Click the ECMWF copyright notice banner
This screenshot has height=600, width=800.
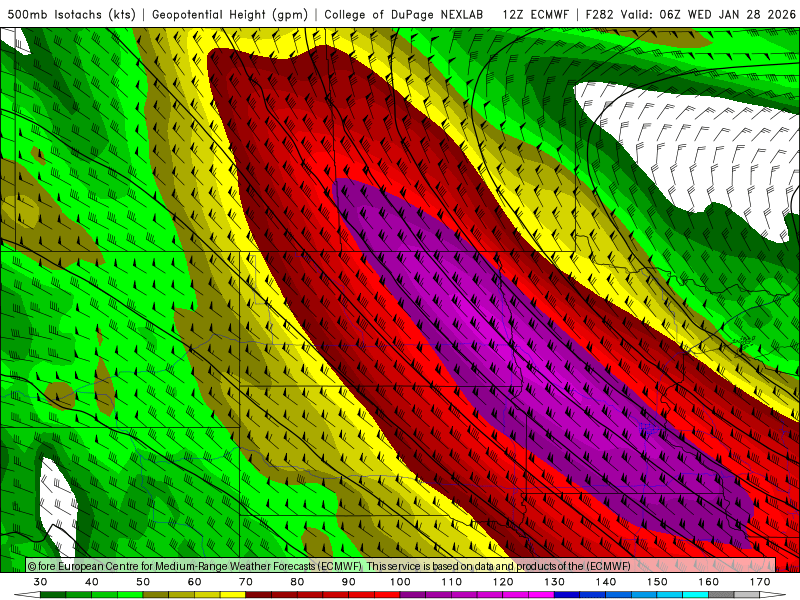click(401, 566)
